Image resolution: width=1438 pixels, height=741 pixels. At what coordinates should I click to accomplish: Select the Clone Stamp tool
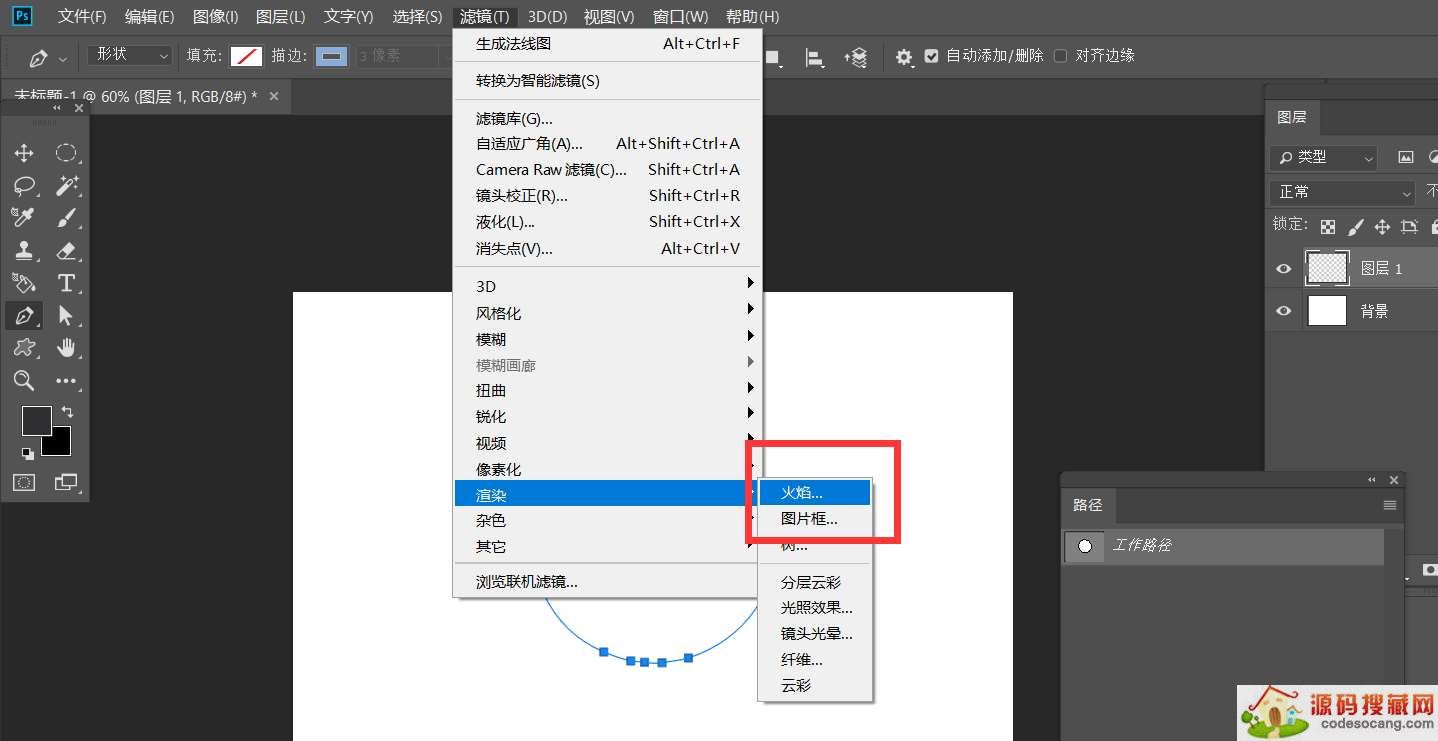point(24,251)
